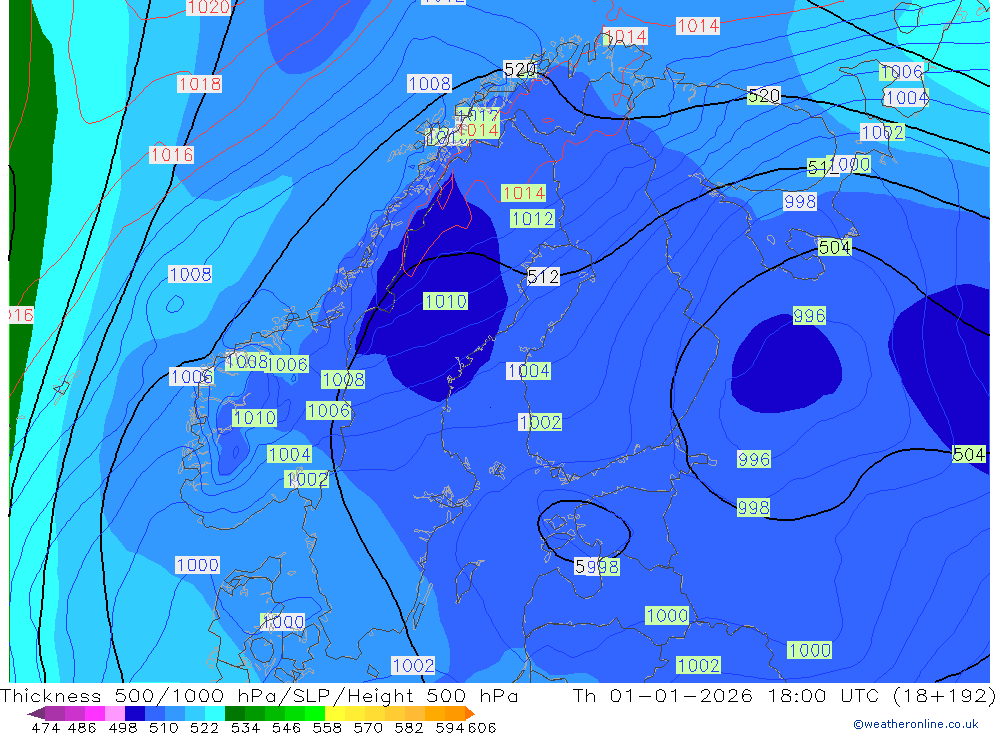Click the 1008 label over the Norwegian Sea
The height and width of the screenshot is (733, 1000).
[x=190, y=274]
